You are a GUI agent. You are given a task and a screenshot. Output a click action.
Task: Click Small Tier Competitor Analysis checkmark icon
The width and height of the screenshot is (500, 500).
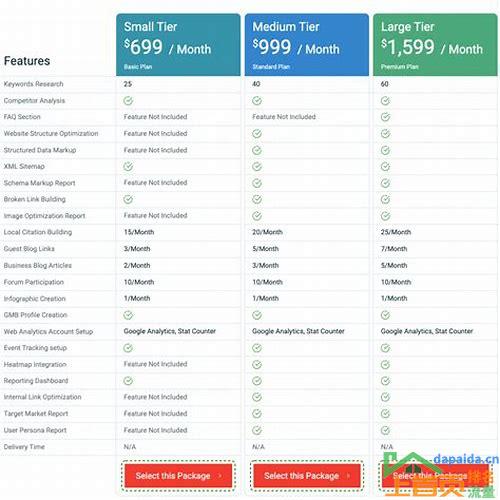click(x=128, y=100)
